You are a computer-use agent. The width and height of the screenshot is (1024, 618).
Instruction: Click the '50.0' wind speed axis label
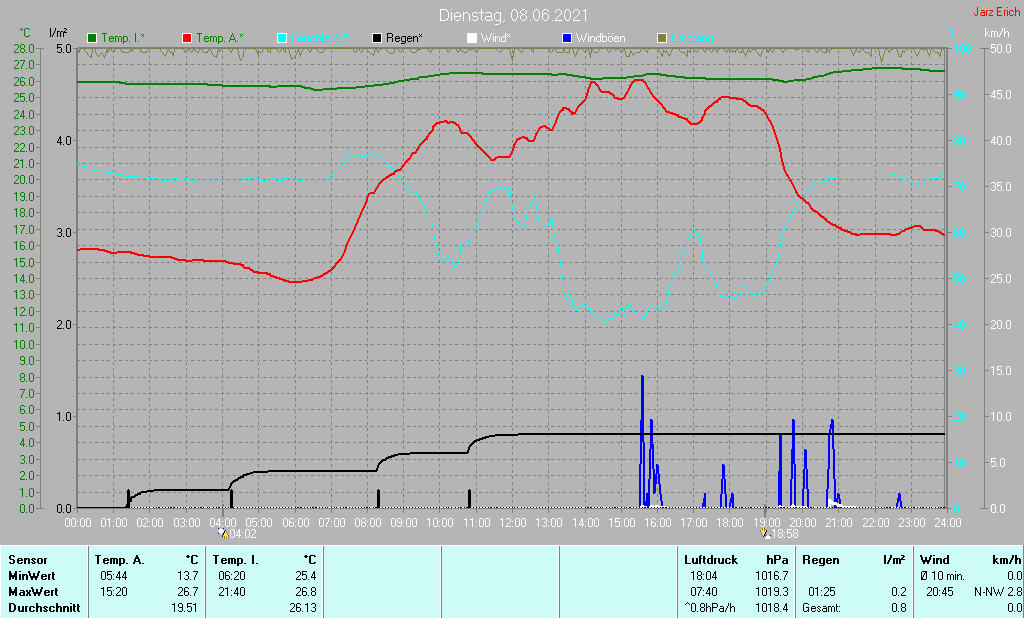(1001, 49)
